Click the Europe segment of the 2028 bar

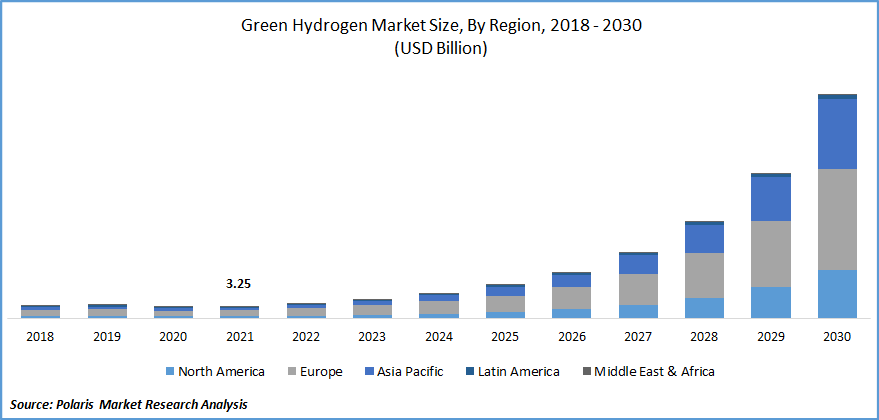pos(705,275)
